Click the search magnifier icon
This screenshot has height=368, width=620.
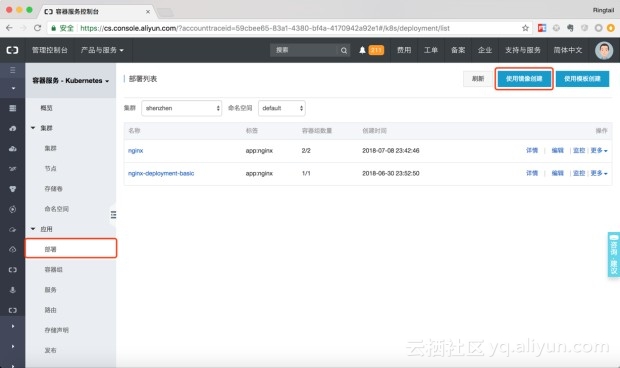pos(344,50)
